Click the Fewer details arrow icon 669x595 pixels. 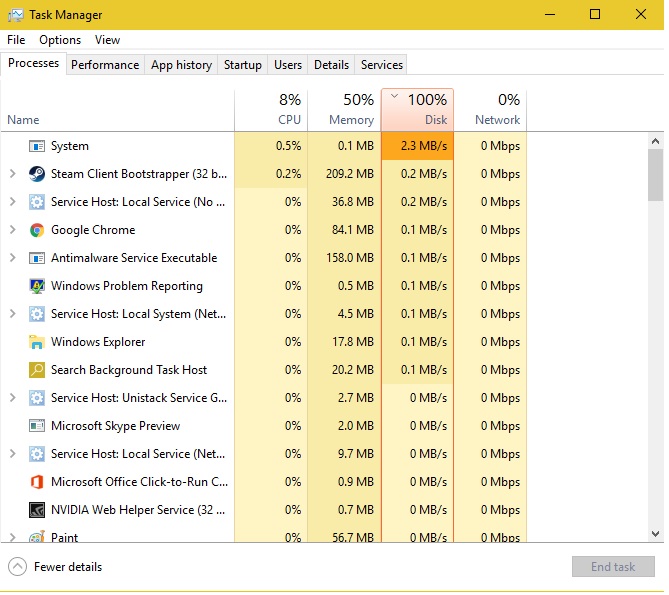pos(17,567)
